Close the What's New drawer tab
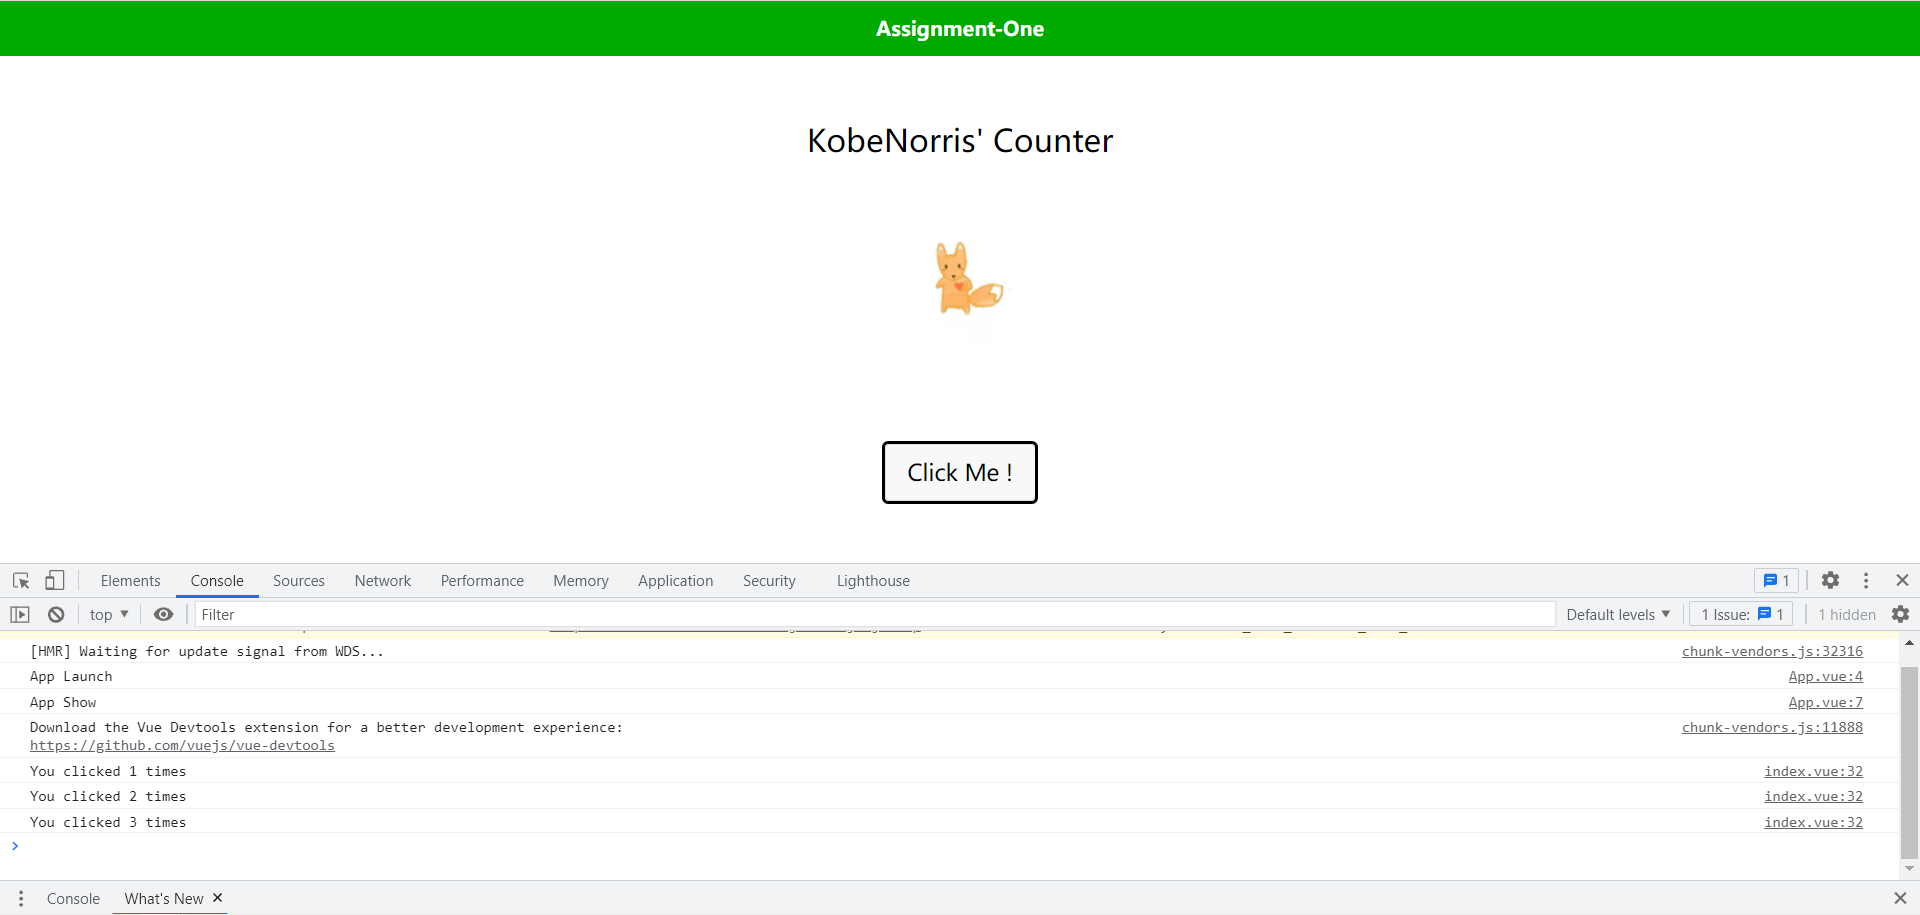 point(217,898)
